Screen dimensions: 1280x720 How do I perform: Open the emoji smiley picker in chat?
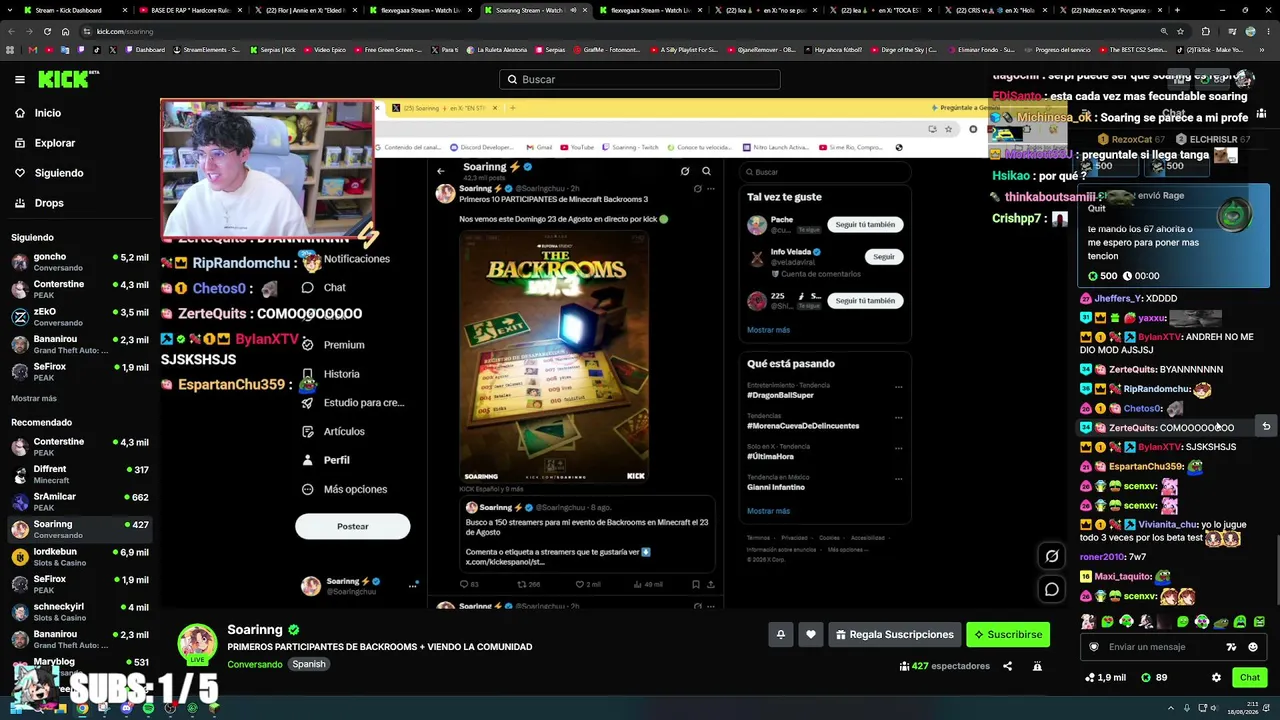coord(1253,647)
